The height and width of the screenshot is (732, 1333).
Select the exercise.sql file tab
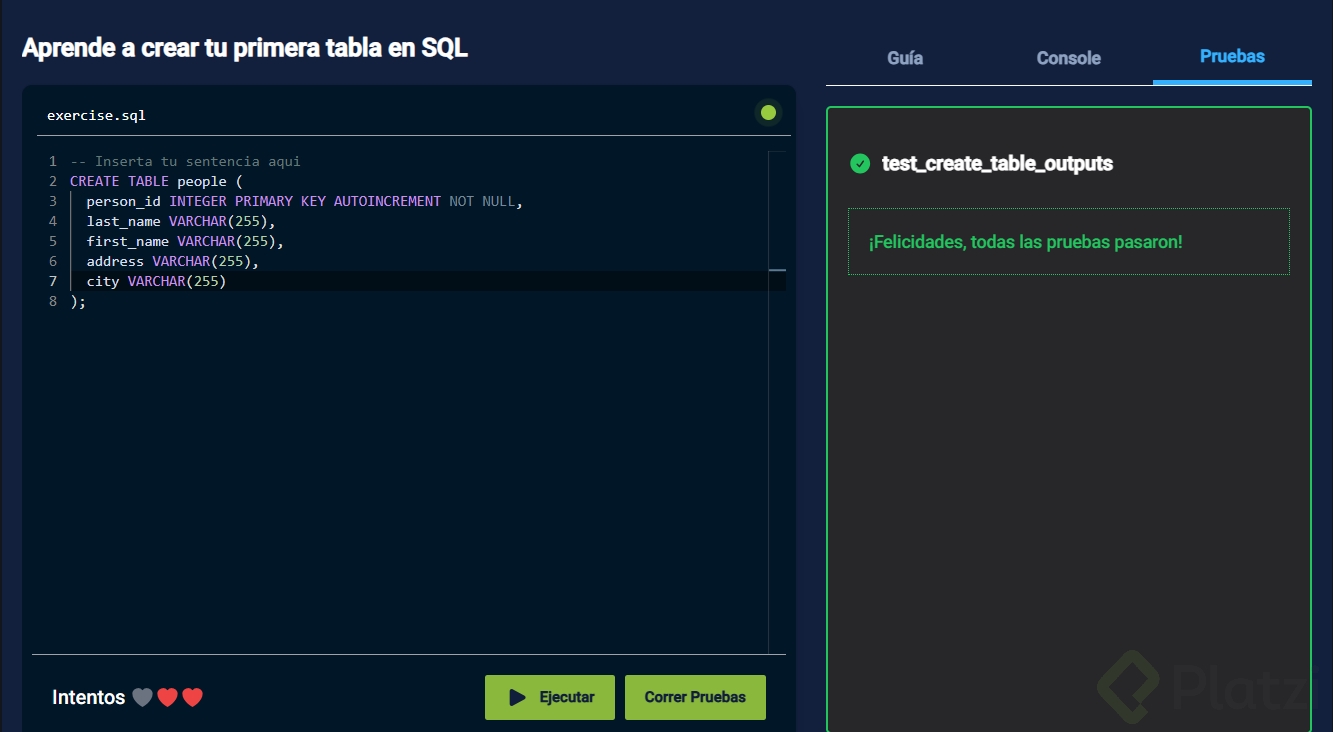(x=96, y=115)
